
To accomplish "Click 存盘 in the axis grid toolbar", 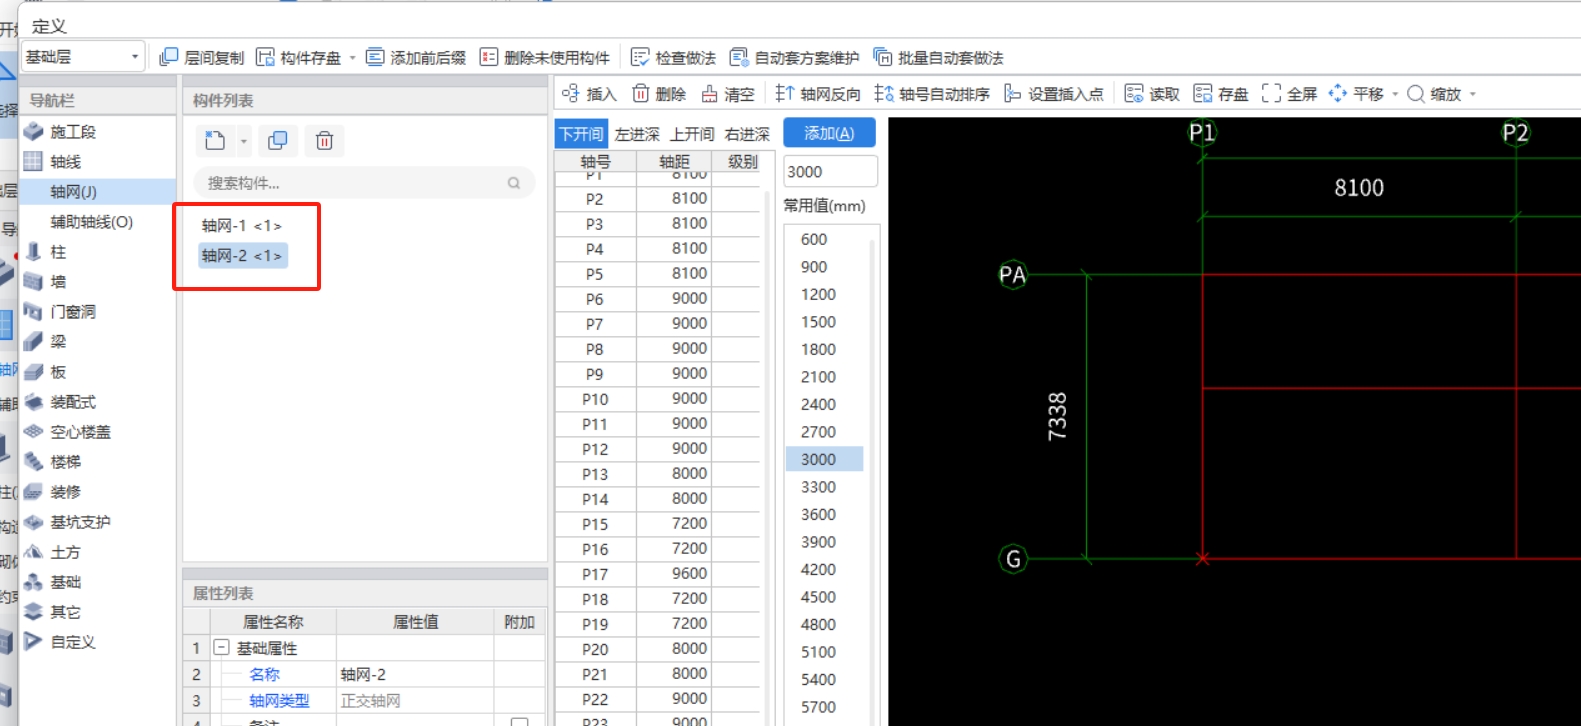I will [1221, 94].
